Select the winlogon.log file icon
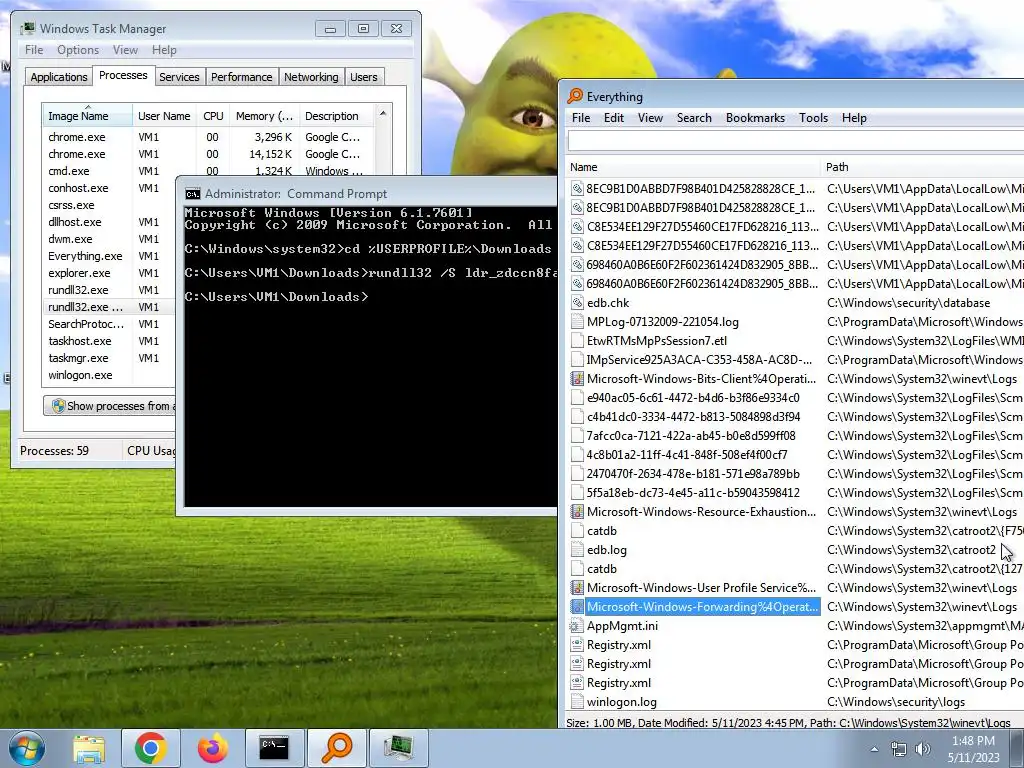This screenshot has height=768, width=1024. (x=577, y=702)
